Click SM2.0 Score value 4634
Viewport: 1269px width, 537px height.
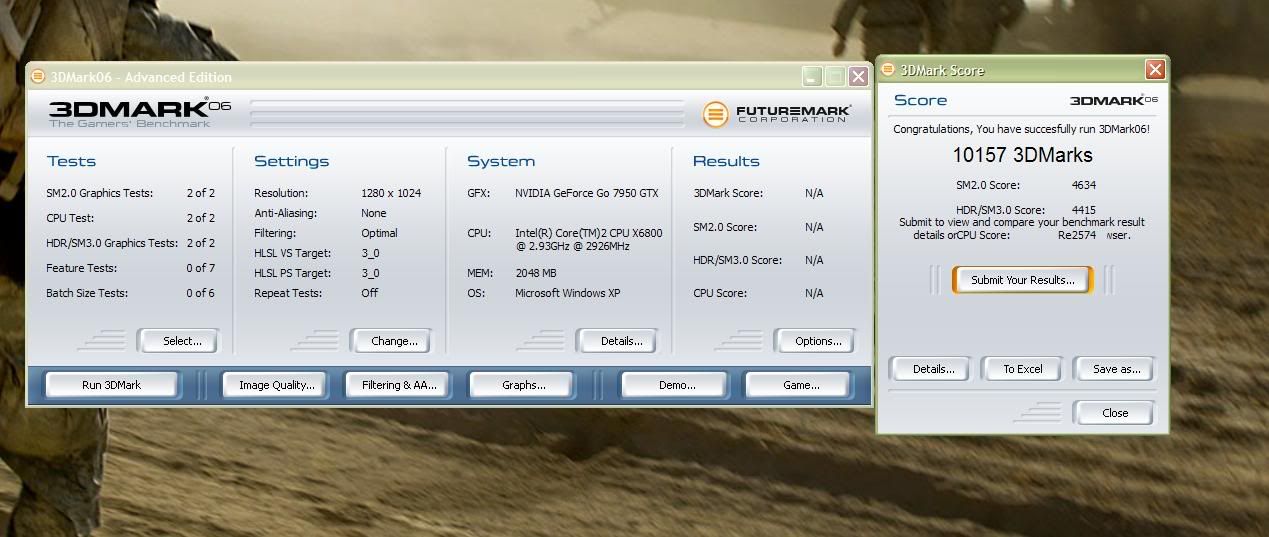coord(1083,184)
